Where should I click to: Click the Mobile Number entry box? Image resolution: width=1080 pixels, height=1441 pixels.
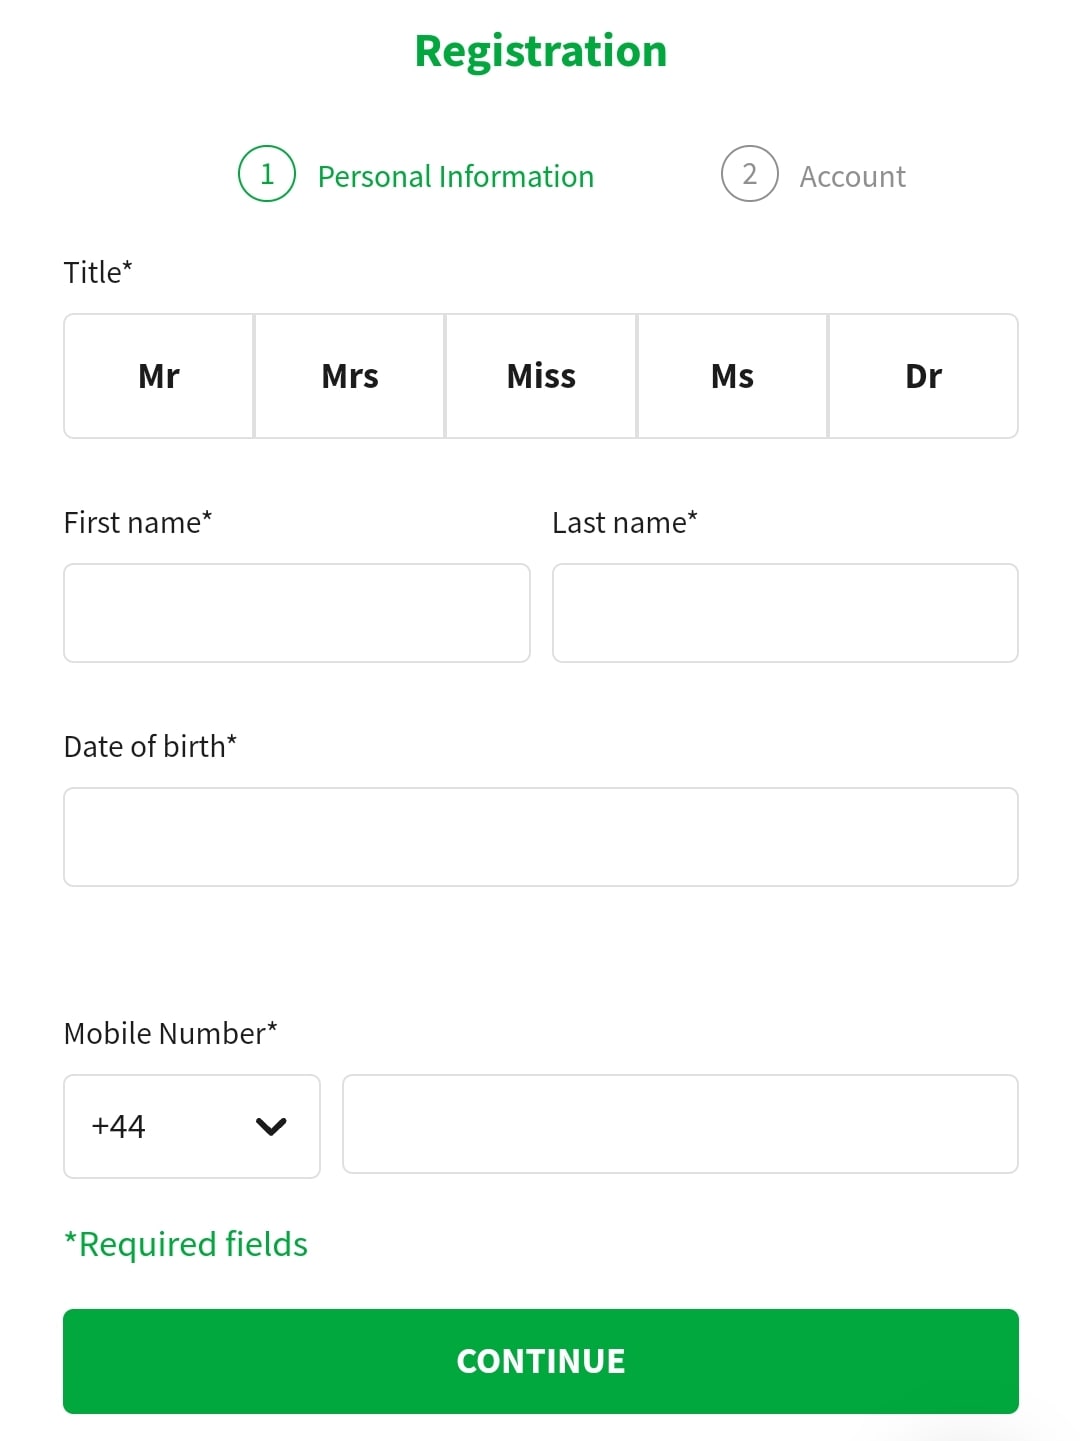click(680, 1124)
